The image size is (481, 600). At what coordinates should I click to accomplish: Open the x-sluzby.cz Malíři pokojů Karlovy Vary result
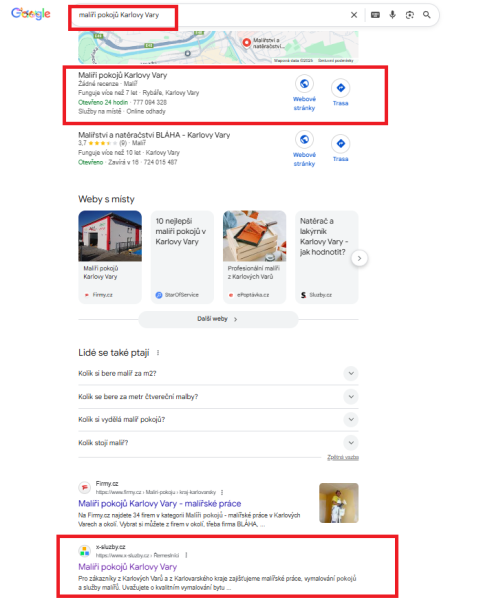tap(127, 567)
